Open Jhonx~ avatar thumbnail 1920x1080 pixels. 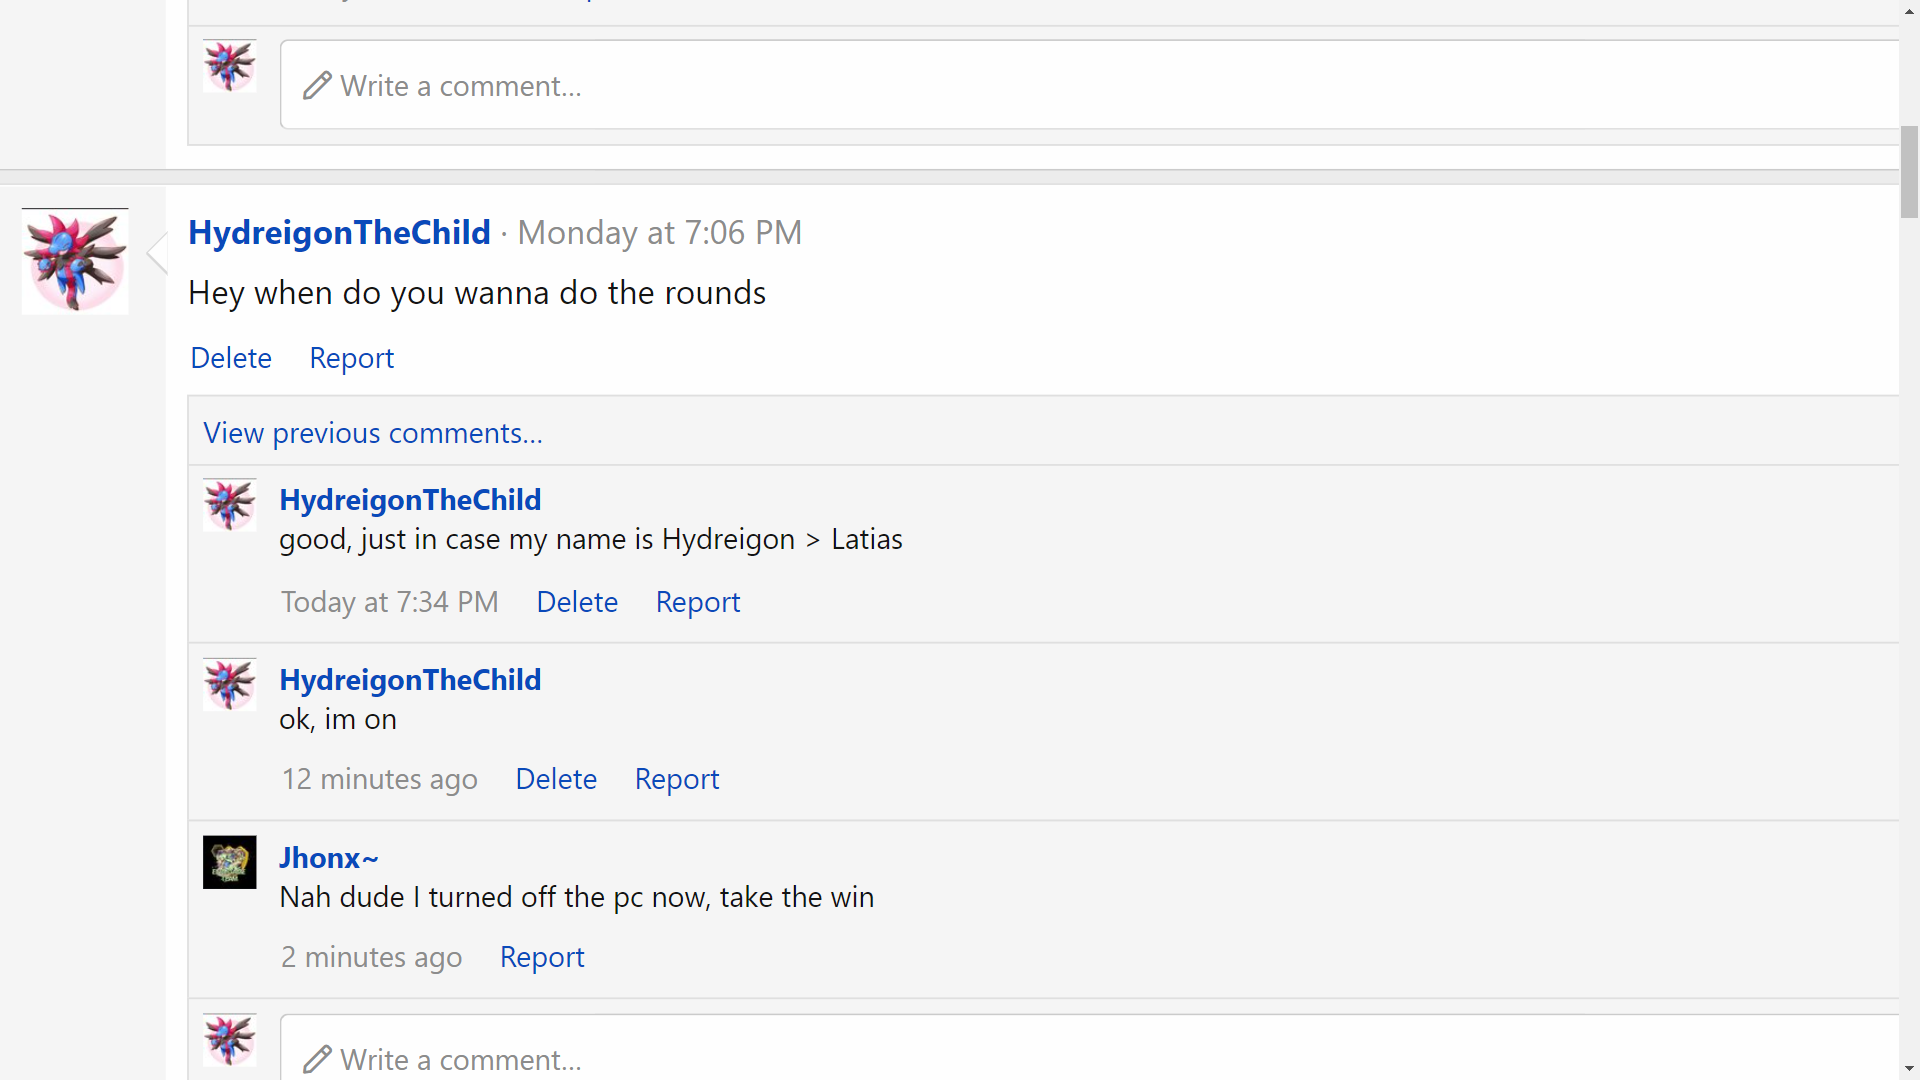coord(230,862)
